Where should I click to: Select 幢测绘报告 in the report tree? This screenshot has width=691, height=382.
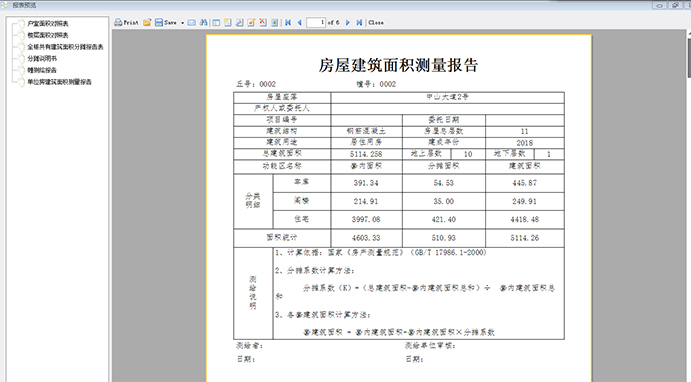[42, 70]
